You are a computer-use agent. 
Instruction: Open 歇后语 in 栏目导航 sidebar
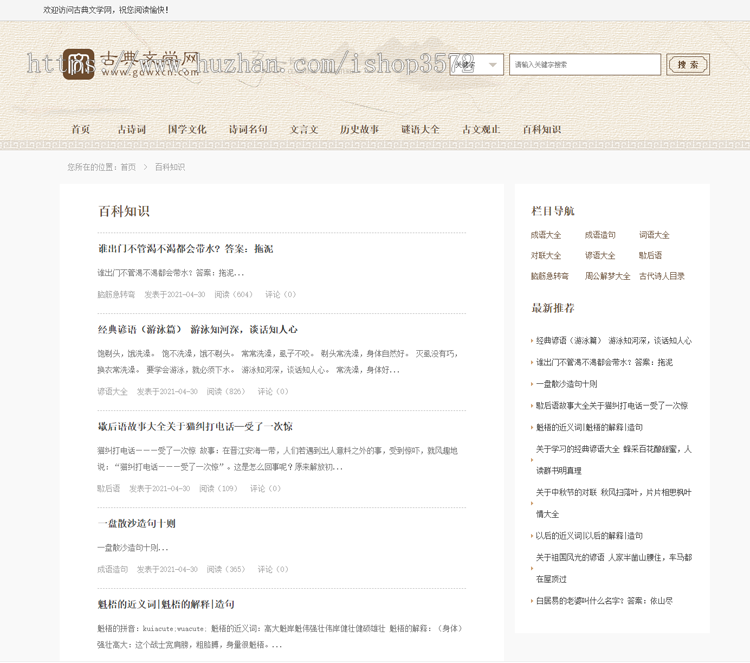(x=651, y=255)
